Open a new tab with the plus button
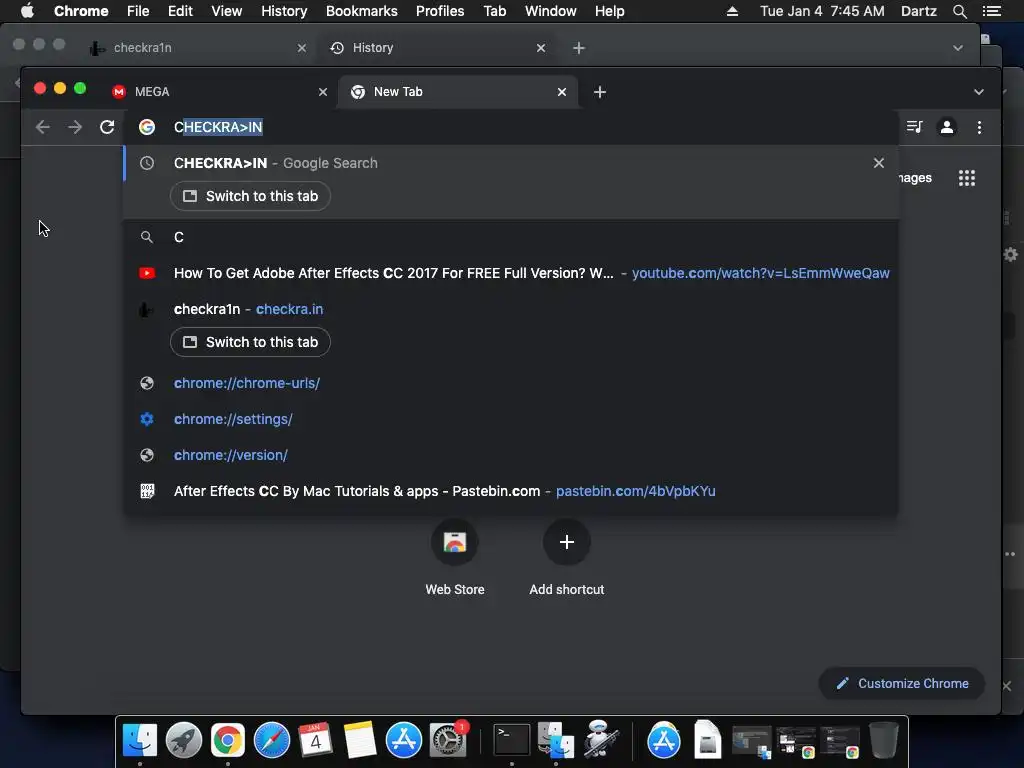1024x768 pixels. tap(600, 92)
